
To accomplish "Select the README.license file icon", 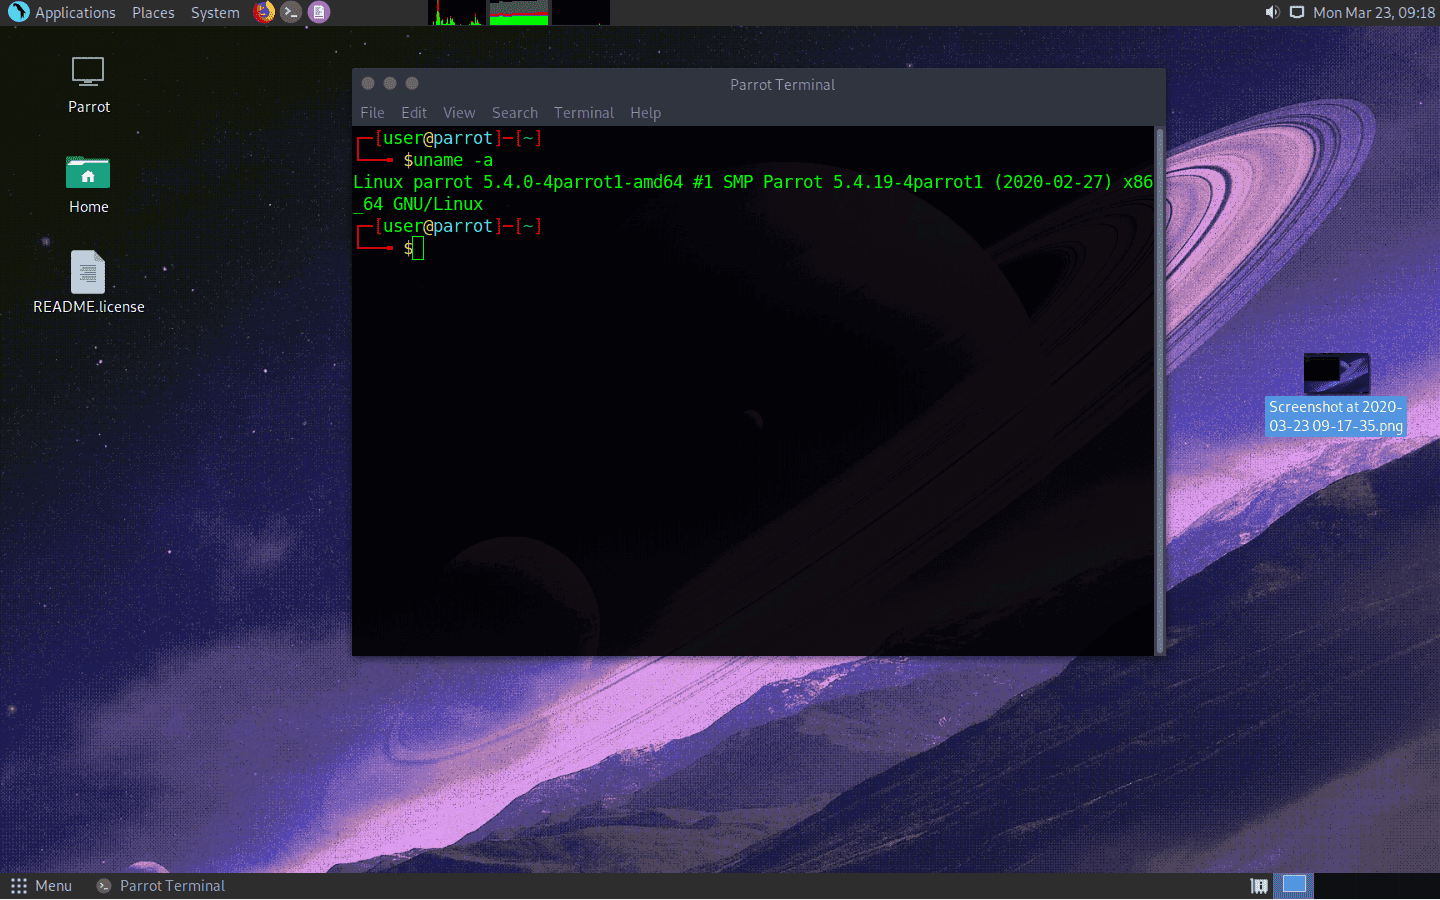I will tap(88, 283).
